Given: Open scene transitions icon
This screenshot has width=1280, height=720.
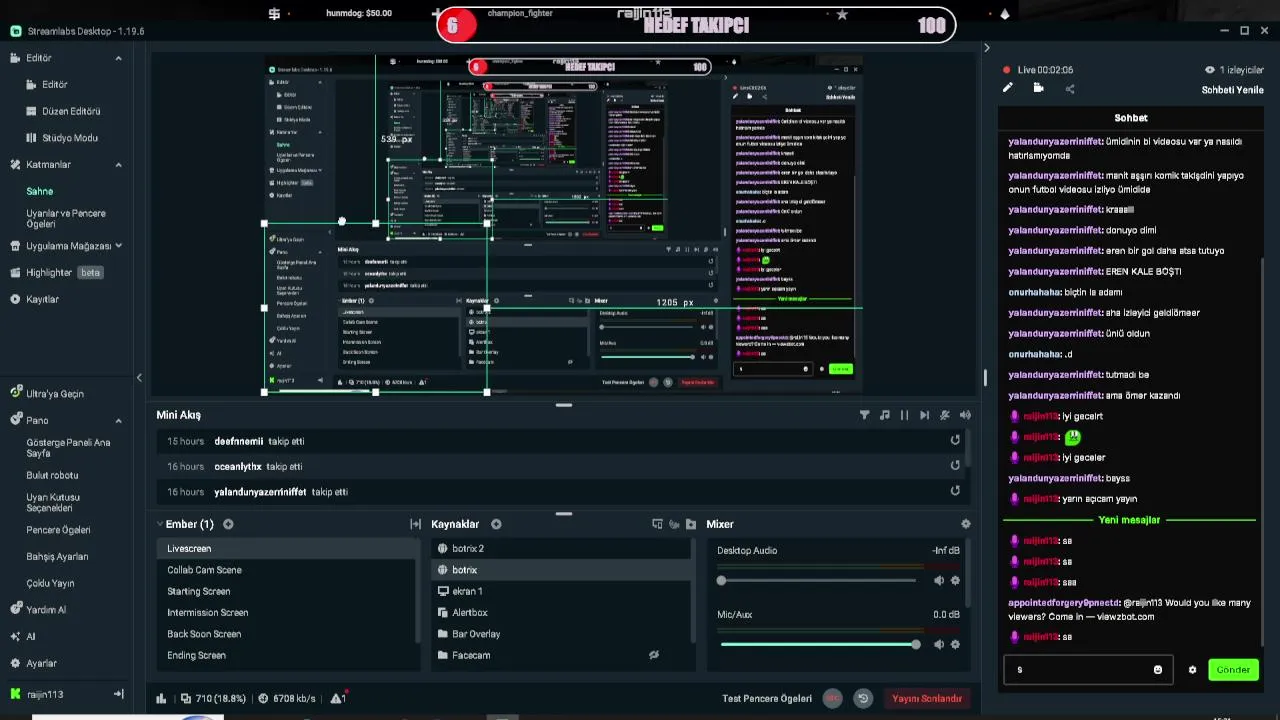Looking at the screenshot, I should tap(415, 524).
